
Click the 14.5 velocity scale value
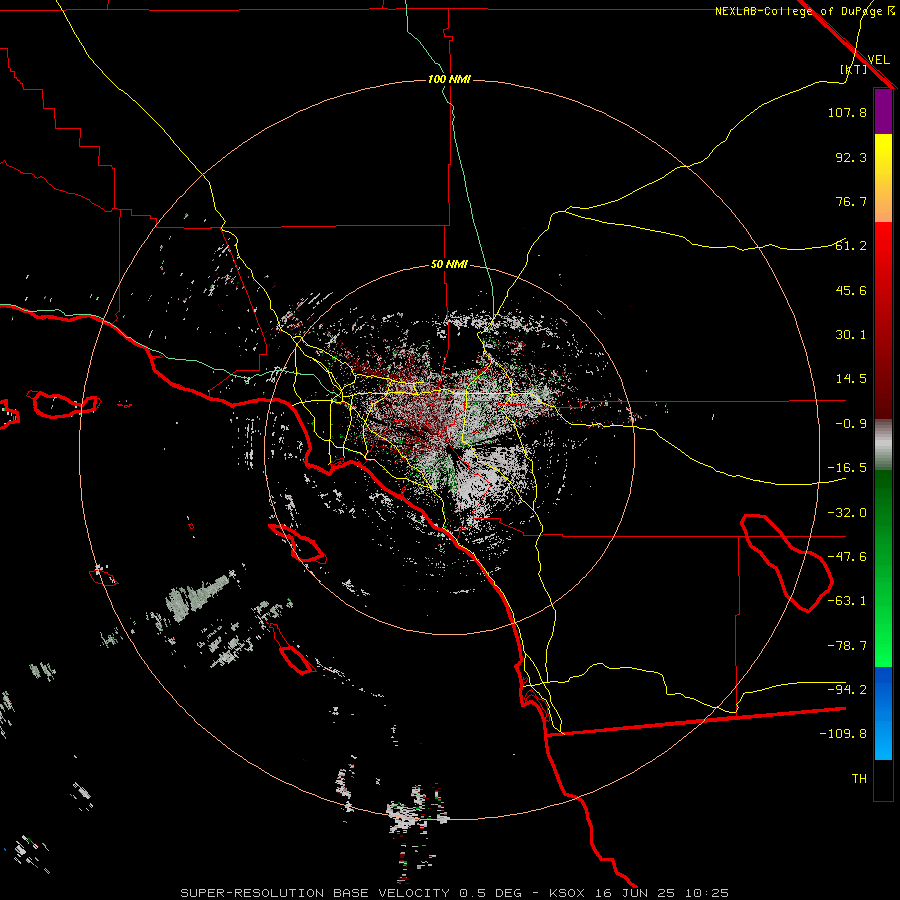[851, 379]
